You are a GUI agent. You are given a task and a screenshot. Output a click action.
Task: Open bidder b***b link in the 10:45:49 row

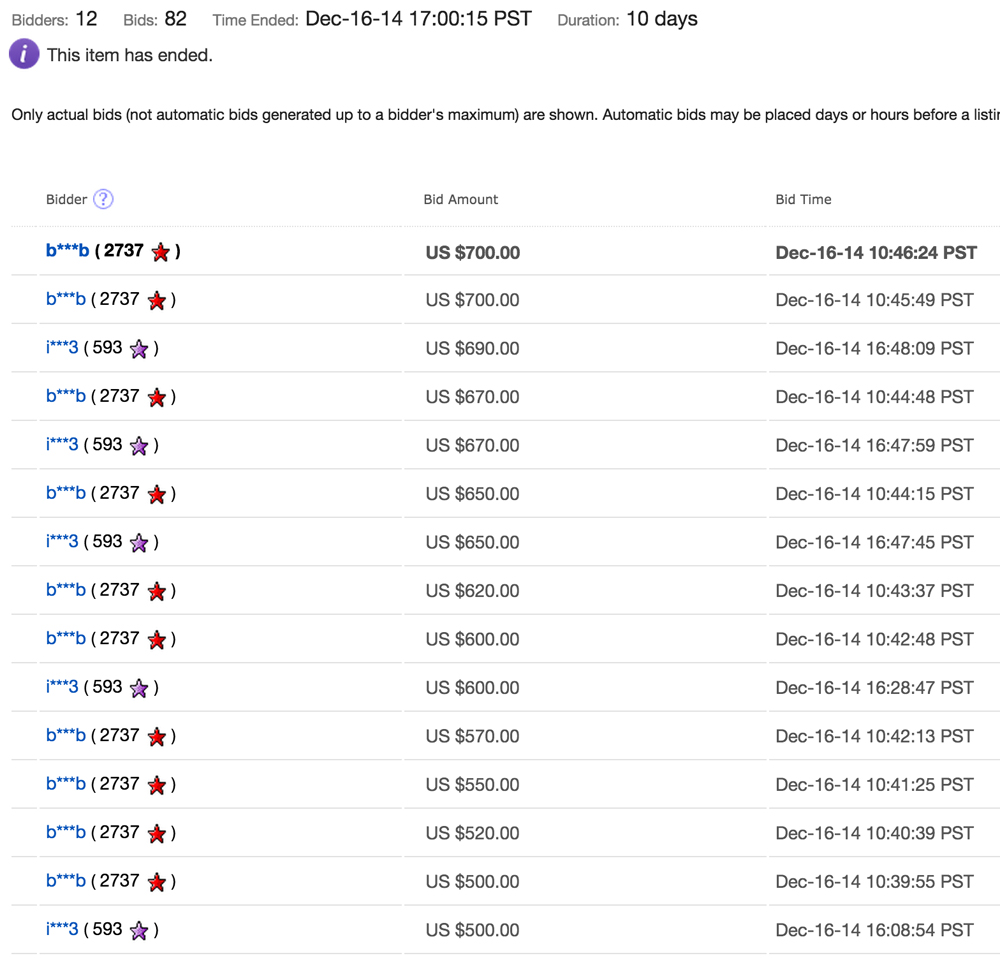pyautogui.click(x=66, y=299)
